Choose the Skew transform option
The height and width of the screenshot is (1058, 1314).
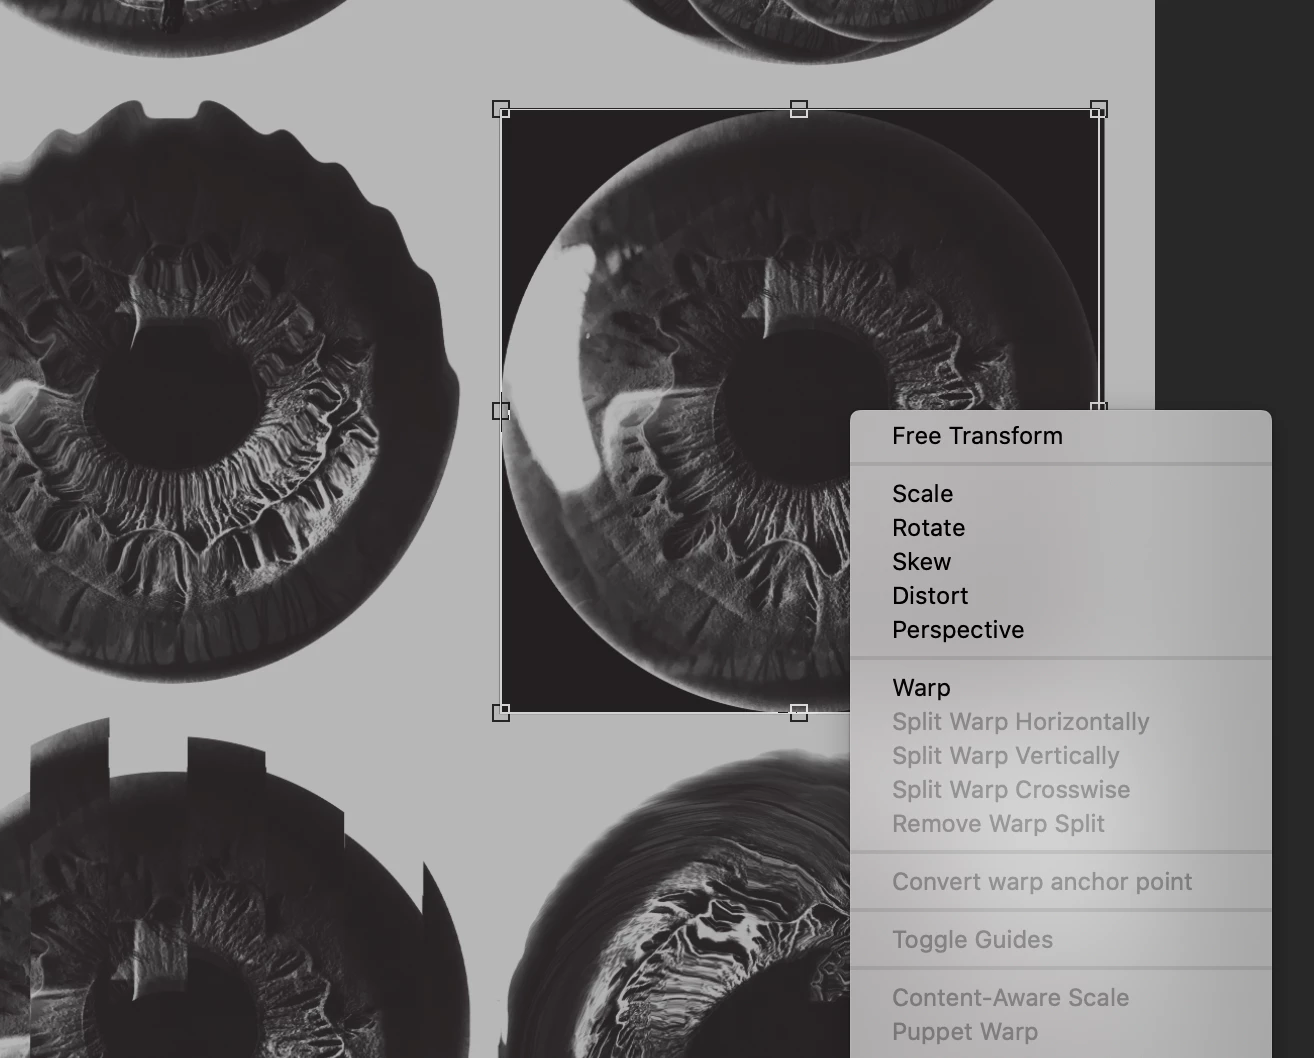(x=1060, y=562)
